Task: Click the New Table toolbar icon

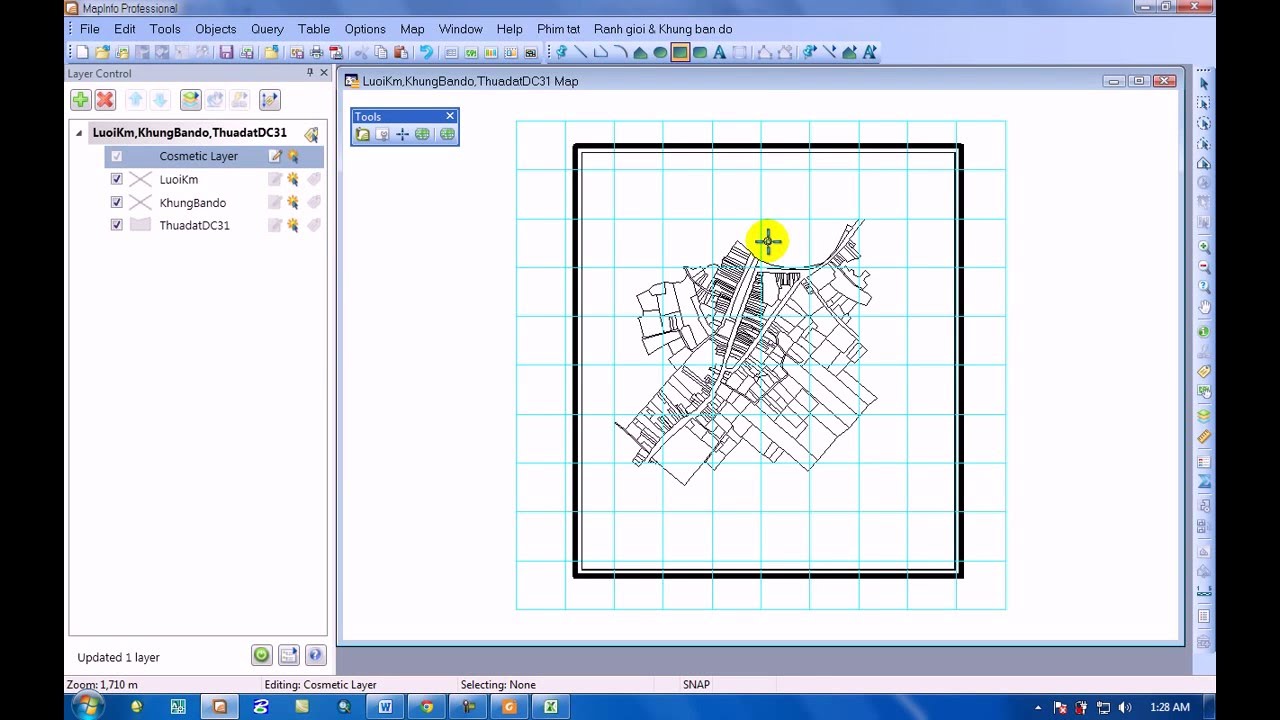Action: (x=82, y=52)
